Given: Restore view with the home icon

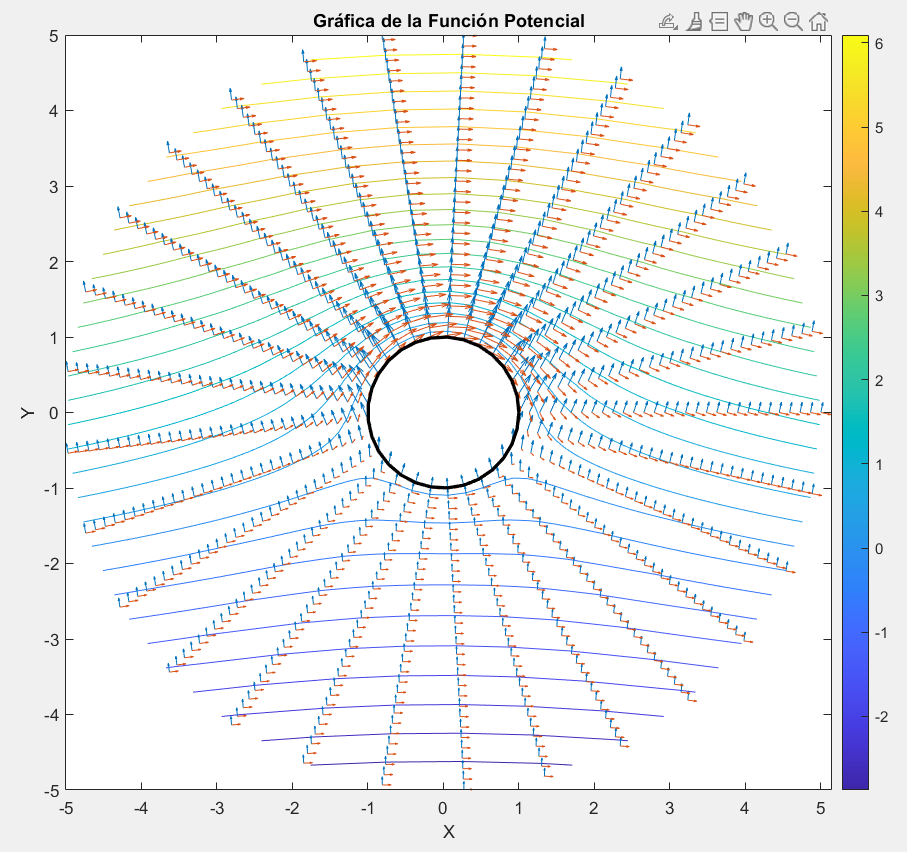Looking at the screenshot, I should [x=817, y=20].
